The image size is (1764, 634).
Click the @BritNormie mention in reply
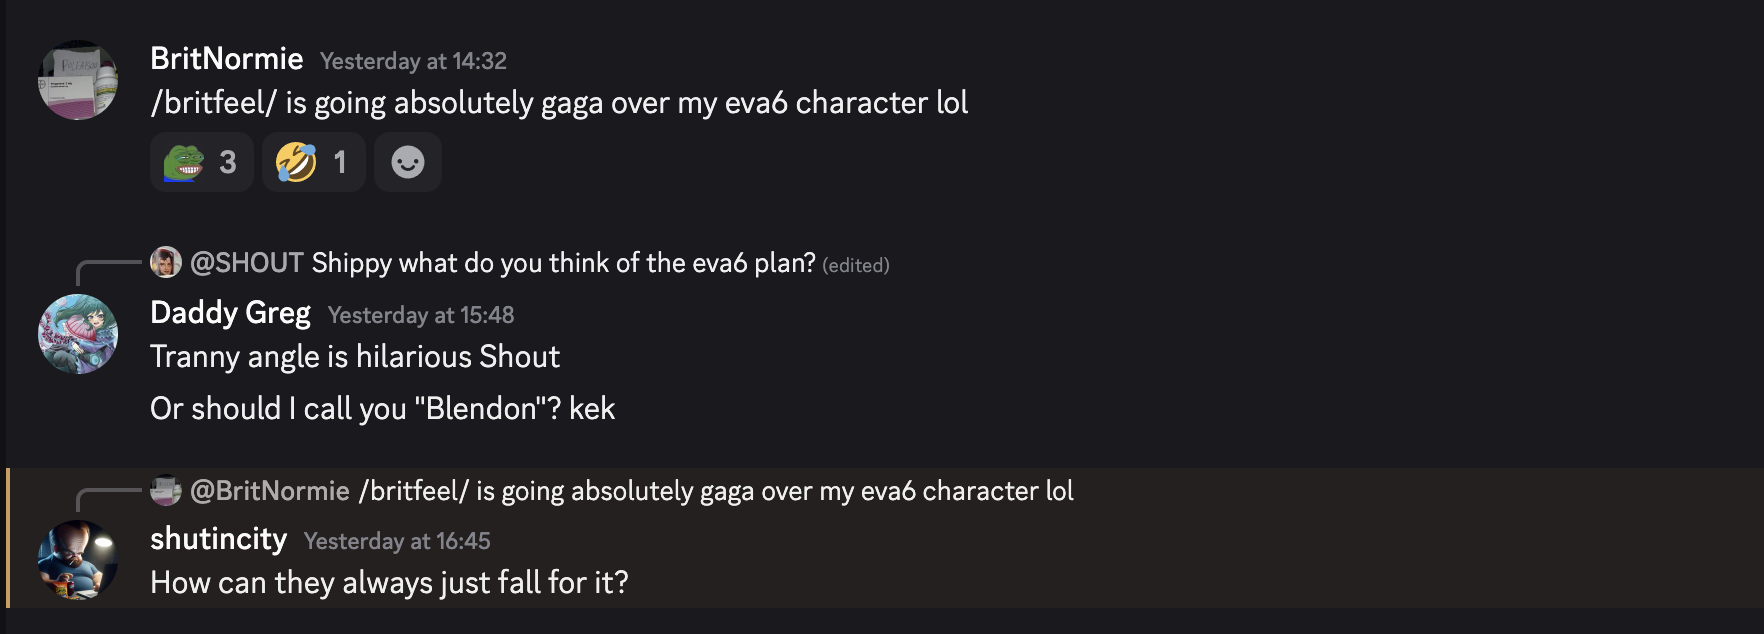coord(270,491)
